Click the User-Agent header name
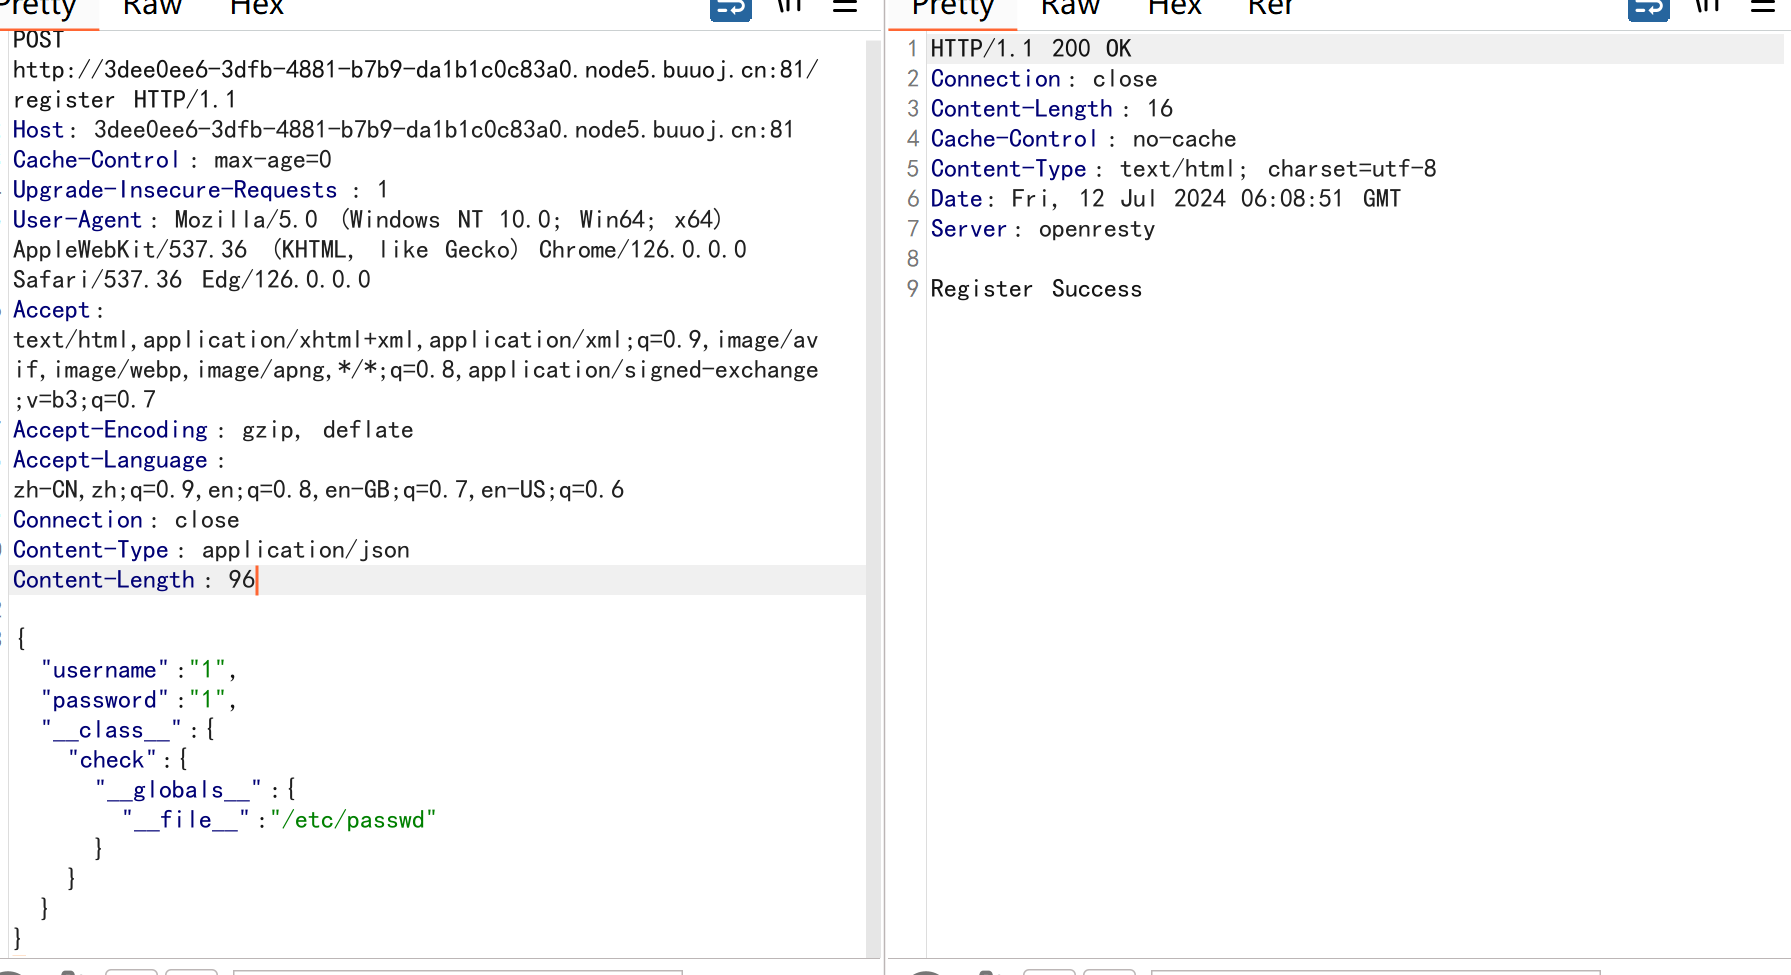This screenshot has height=975, width=1791. (77, 220)
